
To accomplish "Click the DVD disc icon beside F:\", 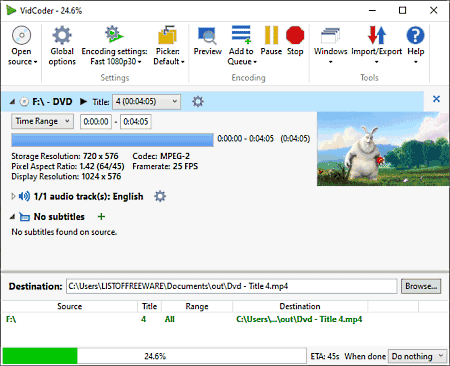I will coord(24,101).
